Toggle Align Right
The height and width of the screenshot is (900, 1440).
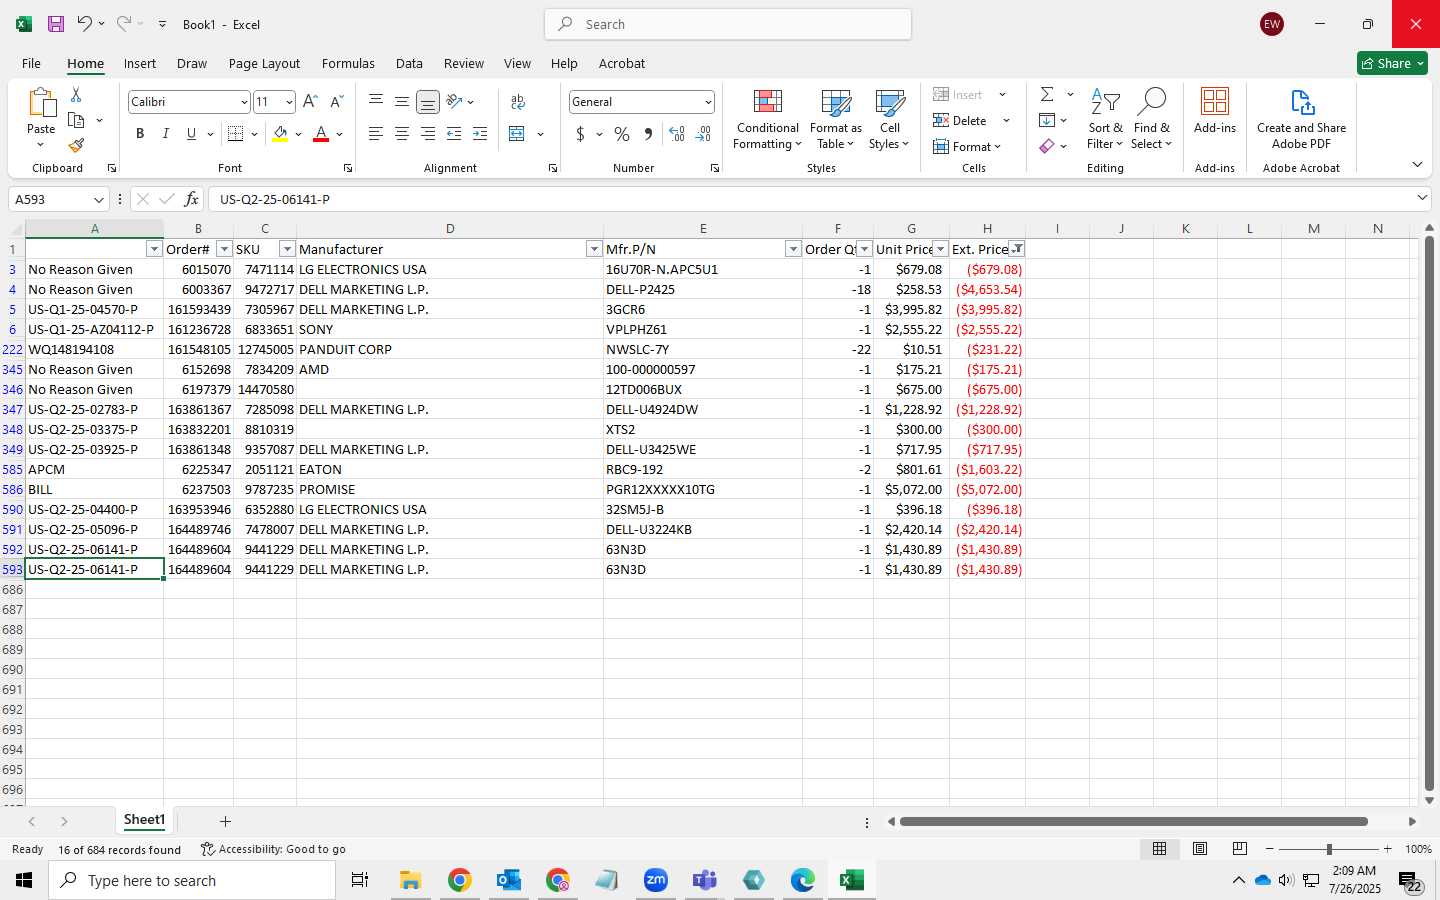(428, 134)
